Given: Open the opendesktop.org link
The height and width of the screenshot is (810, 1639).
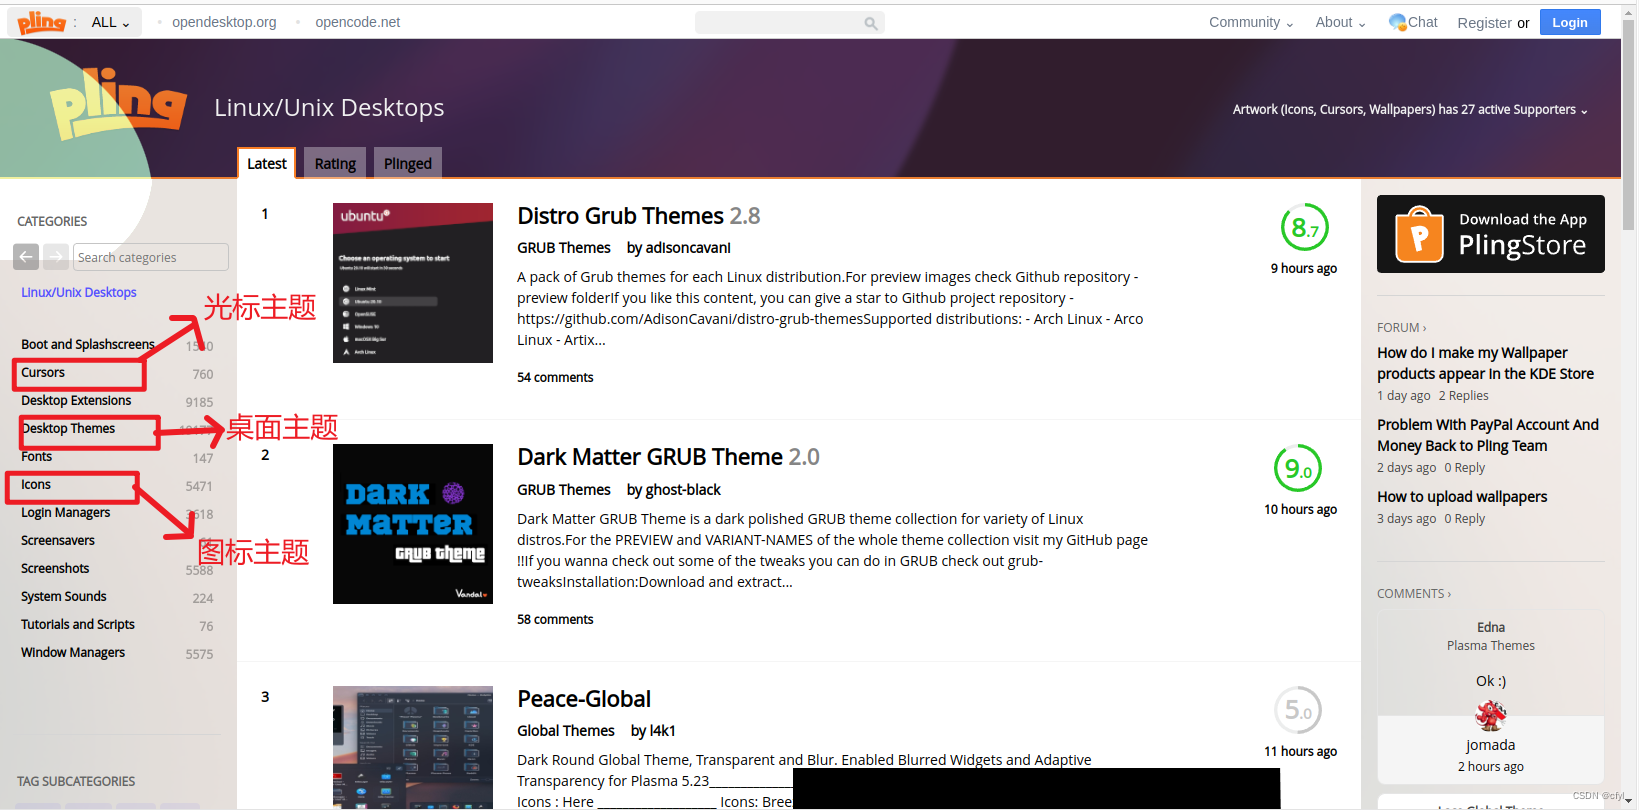Looking at the screenshot, I should coord(224,22).
